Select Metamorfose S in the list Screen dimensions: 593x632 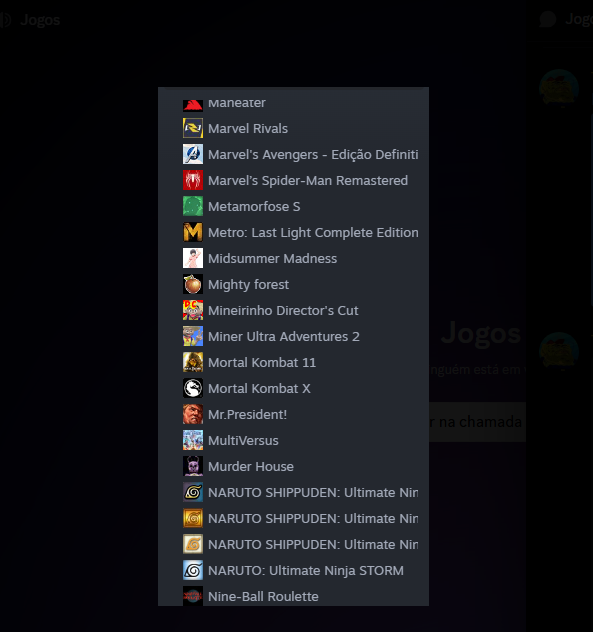click(254, 207)
